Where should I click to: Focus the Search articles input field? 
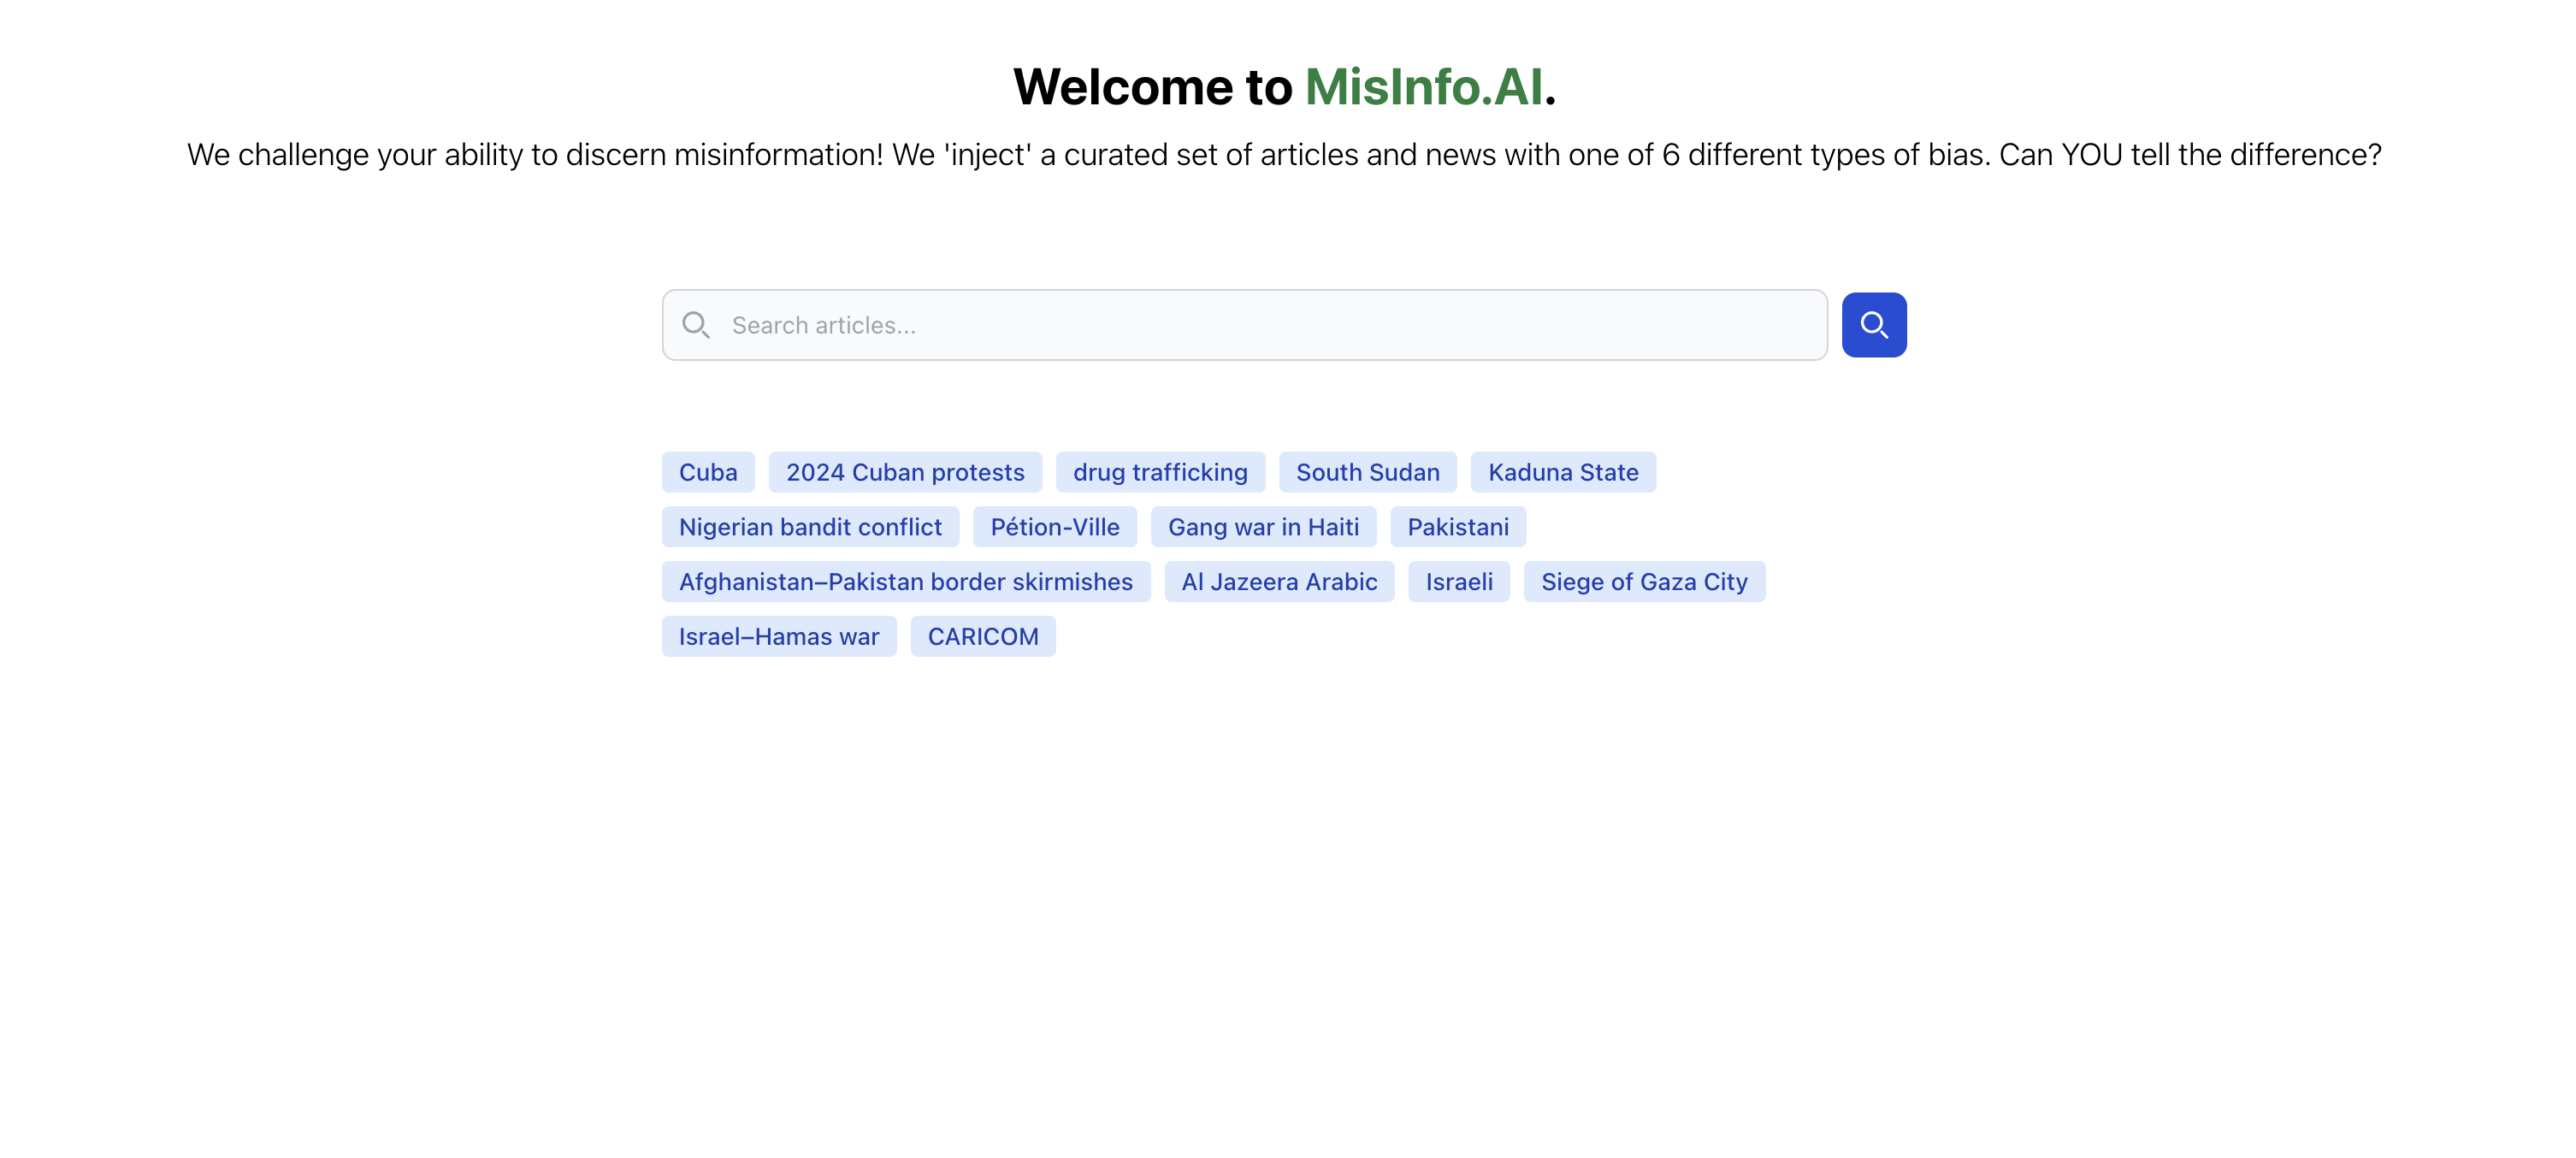point(1260,325)
